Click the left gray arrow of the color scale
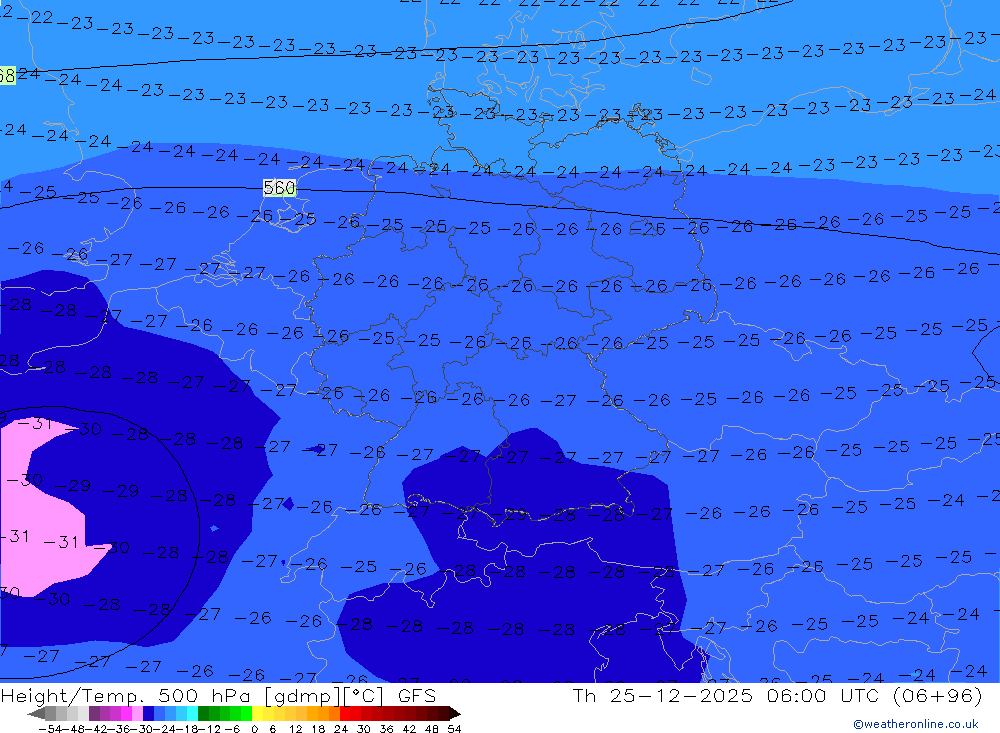 pyautogui.click(x=36, y=713)
